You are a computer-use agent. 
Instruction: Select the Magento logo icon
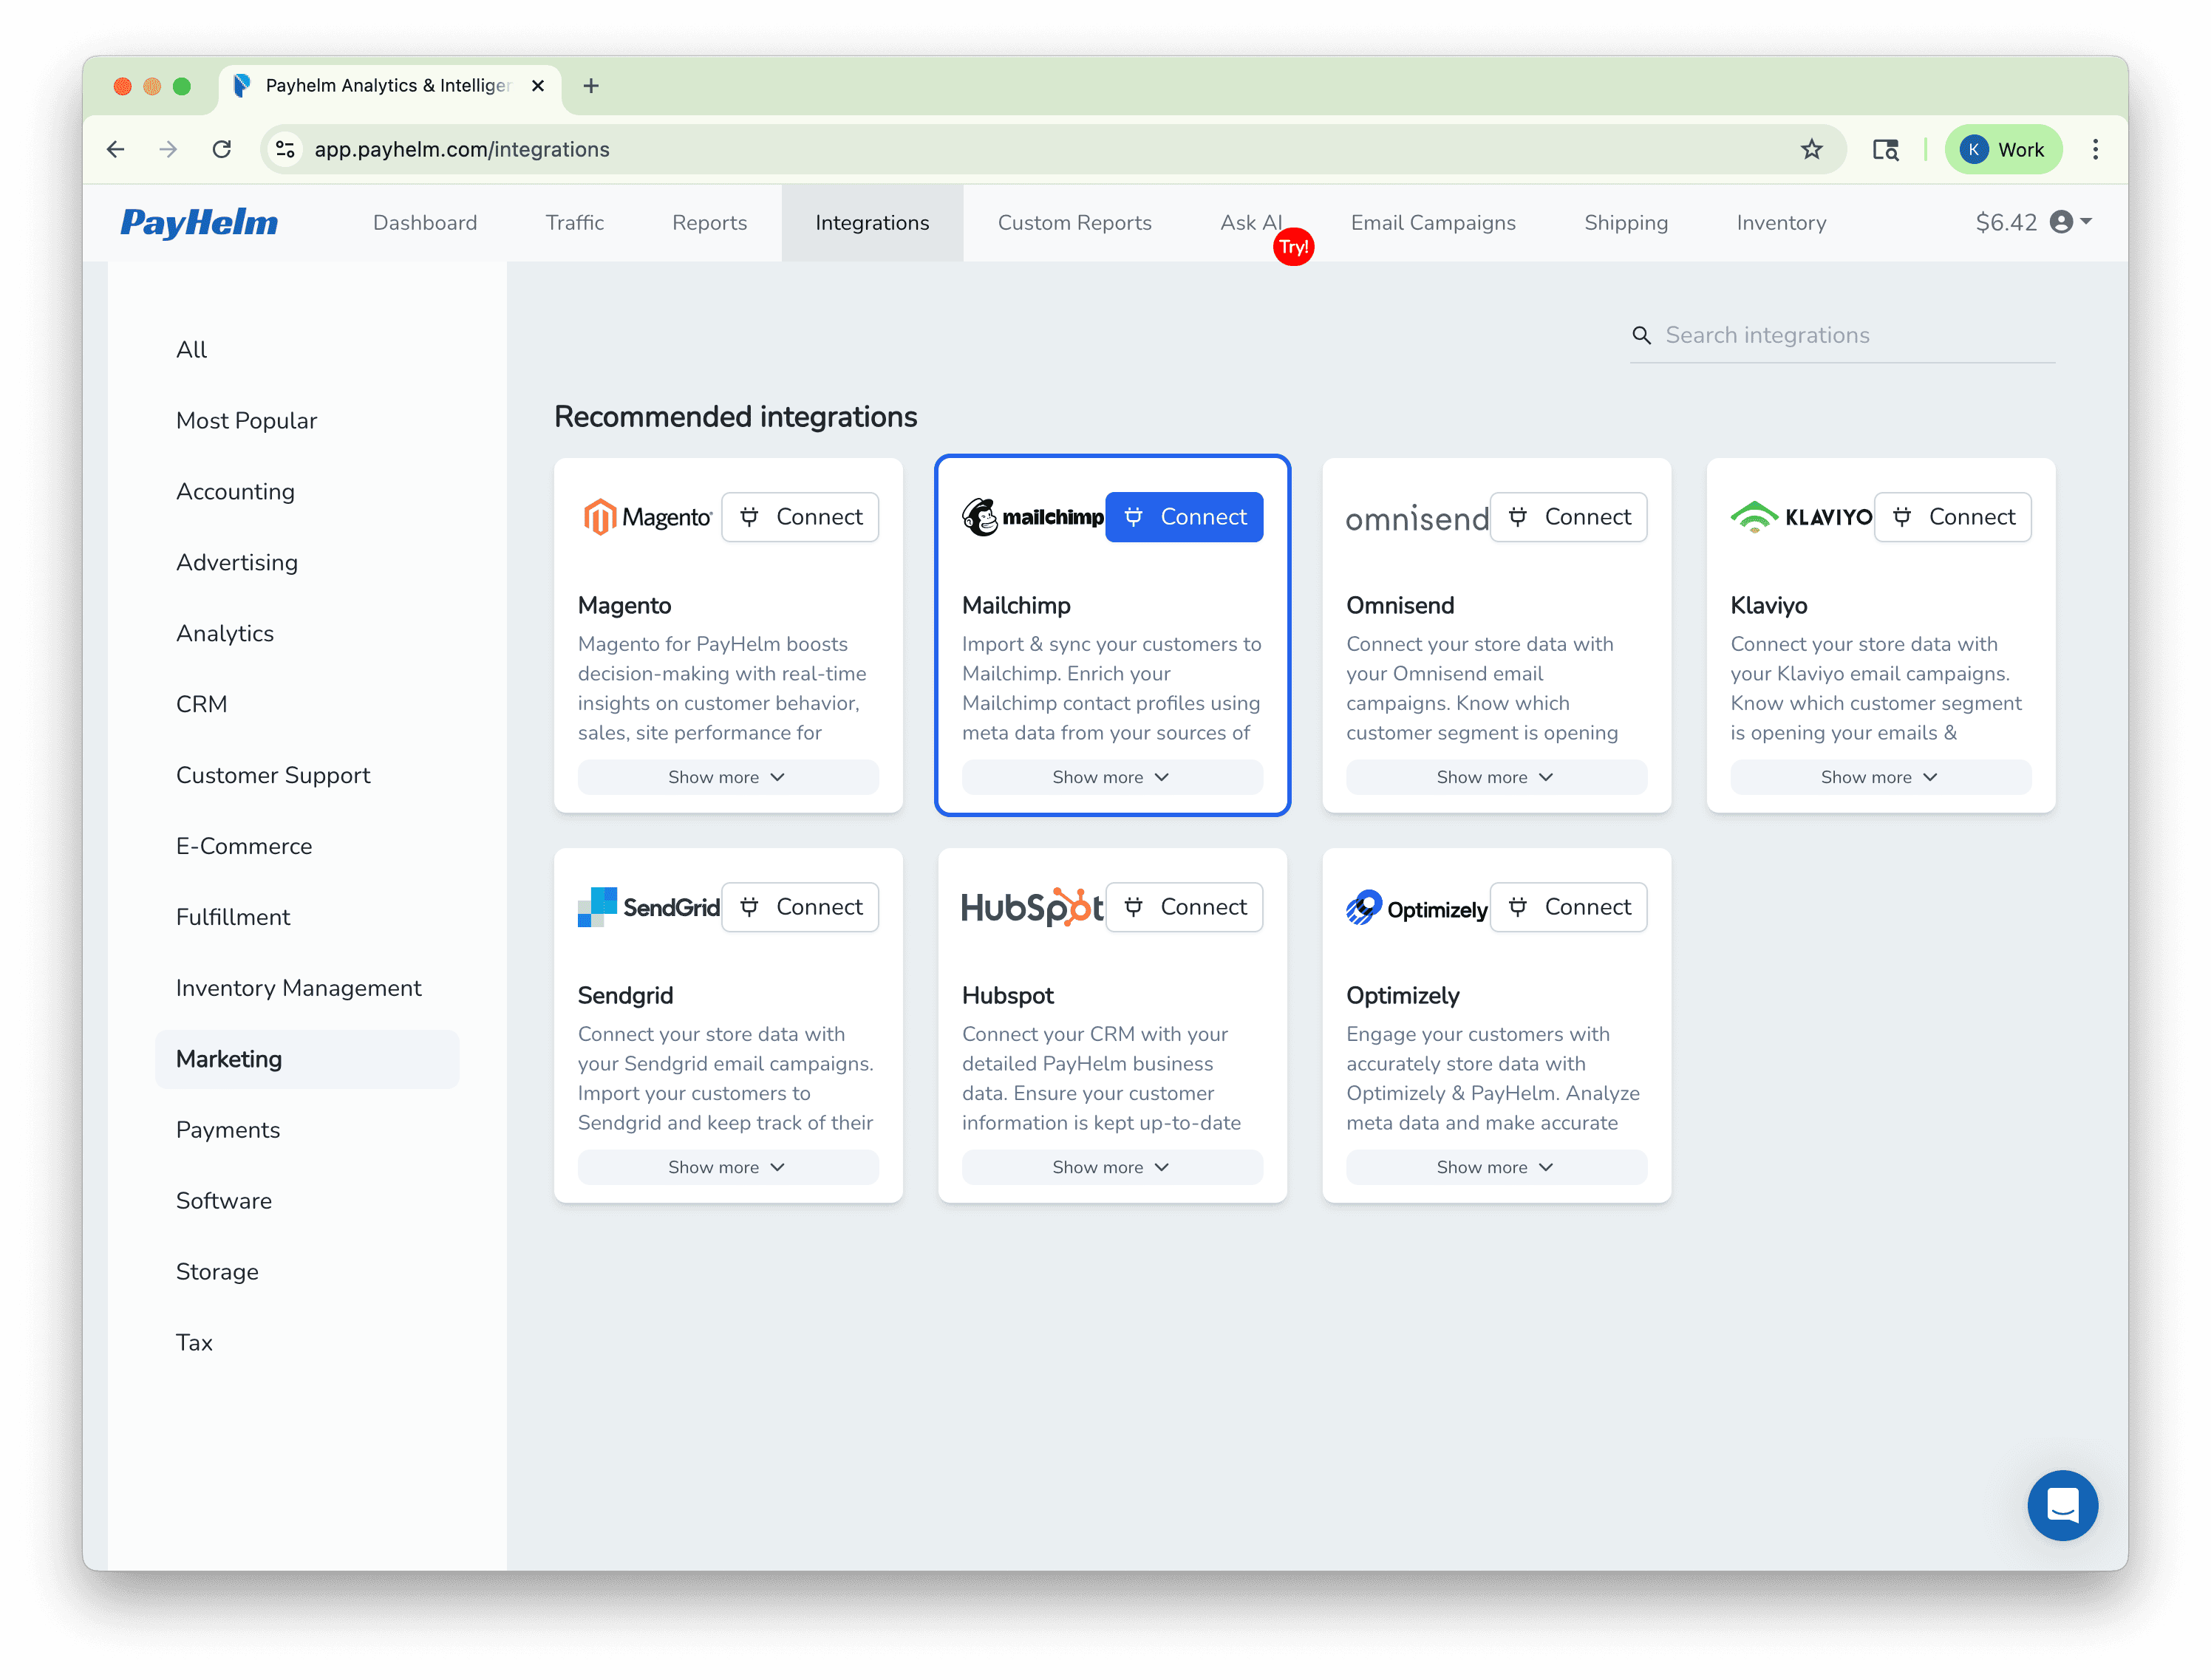[x=600, y=517]
